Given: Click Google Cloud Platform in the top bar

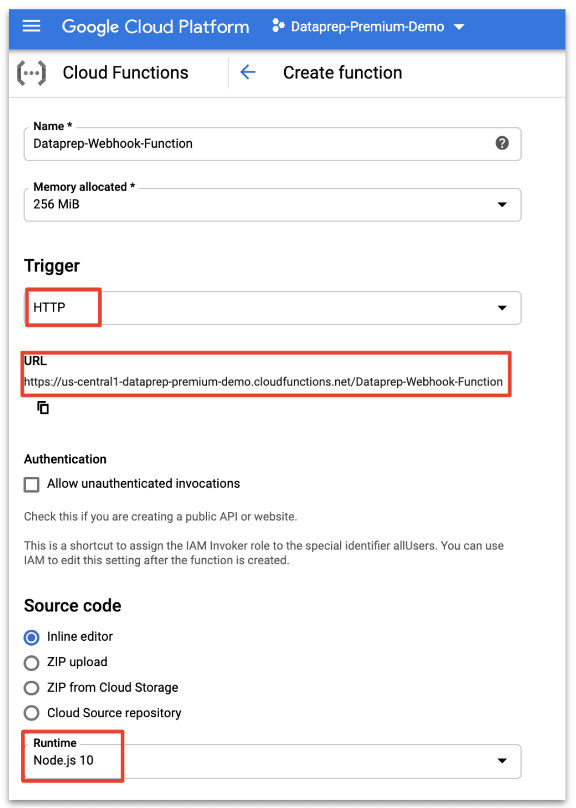Looking at the screenshot, I should click(155, 26).
